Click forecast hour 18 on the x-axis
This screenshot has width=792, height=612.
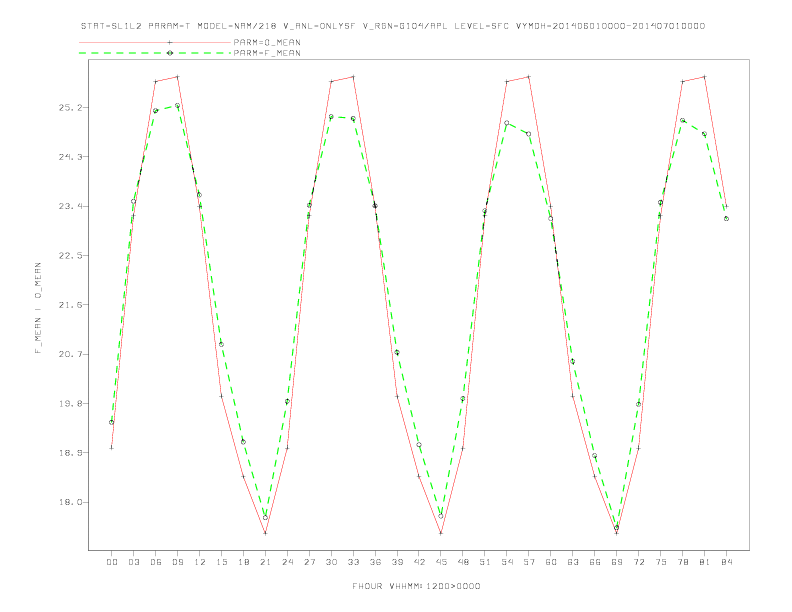(243, 562)
